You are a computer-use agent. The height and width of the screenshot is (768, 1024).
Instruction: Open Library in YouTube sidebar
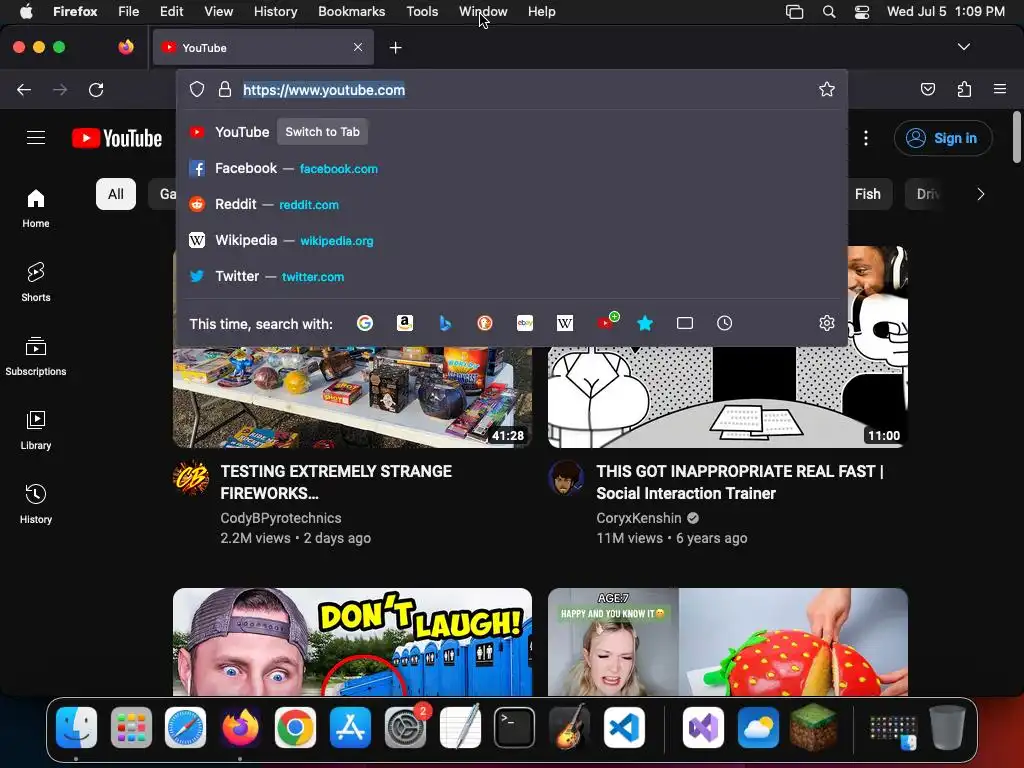[x=36, y=430]
